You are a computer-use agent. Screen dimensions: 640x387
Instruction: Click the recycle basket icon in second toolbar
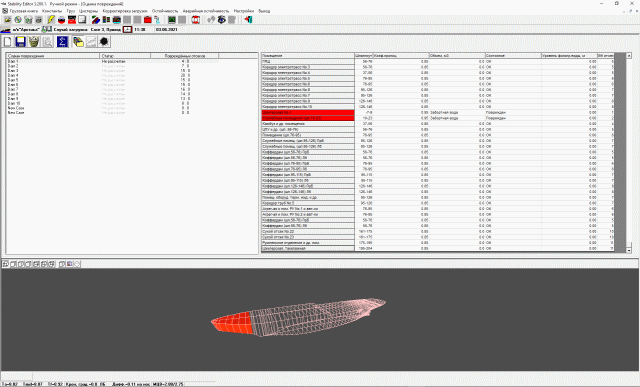(34, 42)
